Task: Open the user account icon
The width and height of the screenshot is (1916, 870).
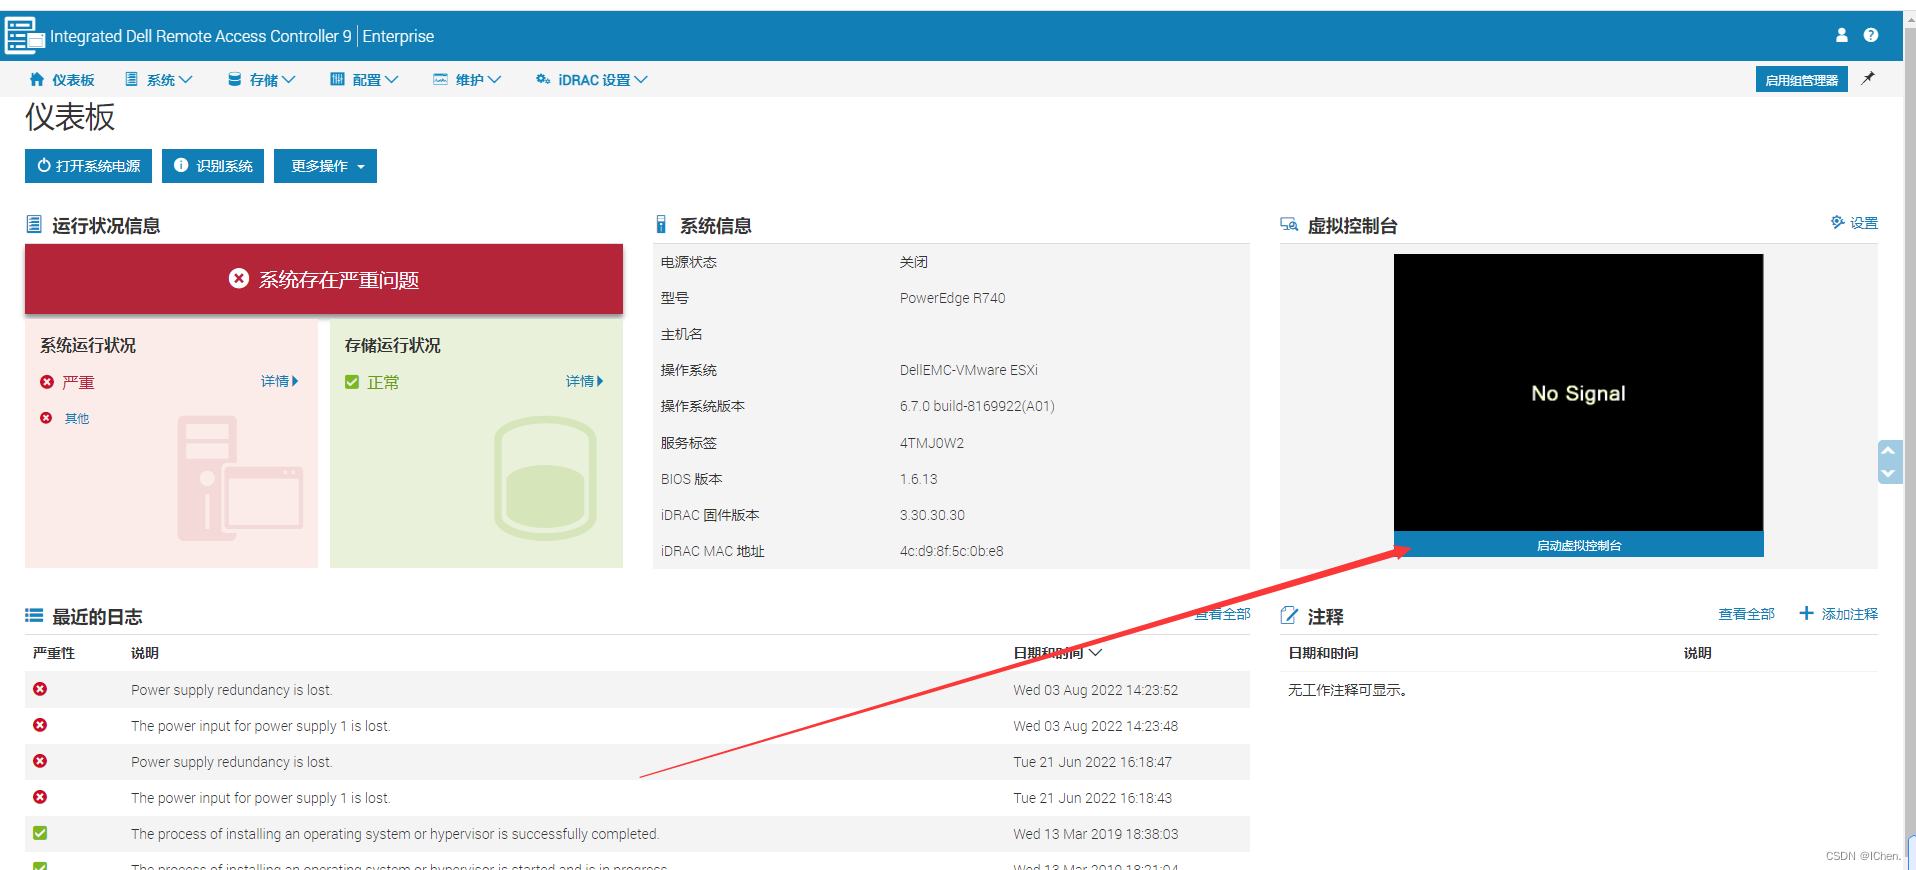Action: point(1841,35)
